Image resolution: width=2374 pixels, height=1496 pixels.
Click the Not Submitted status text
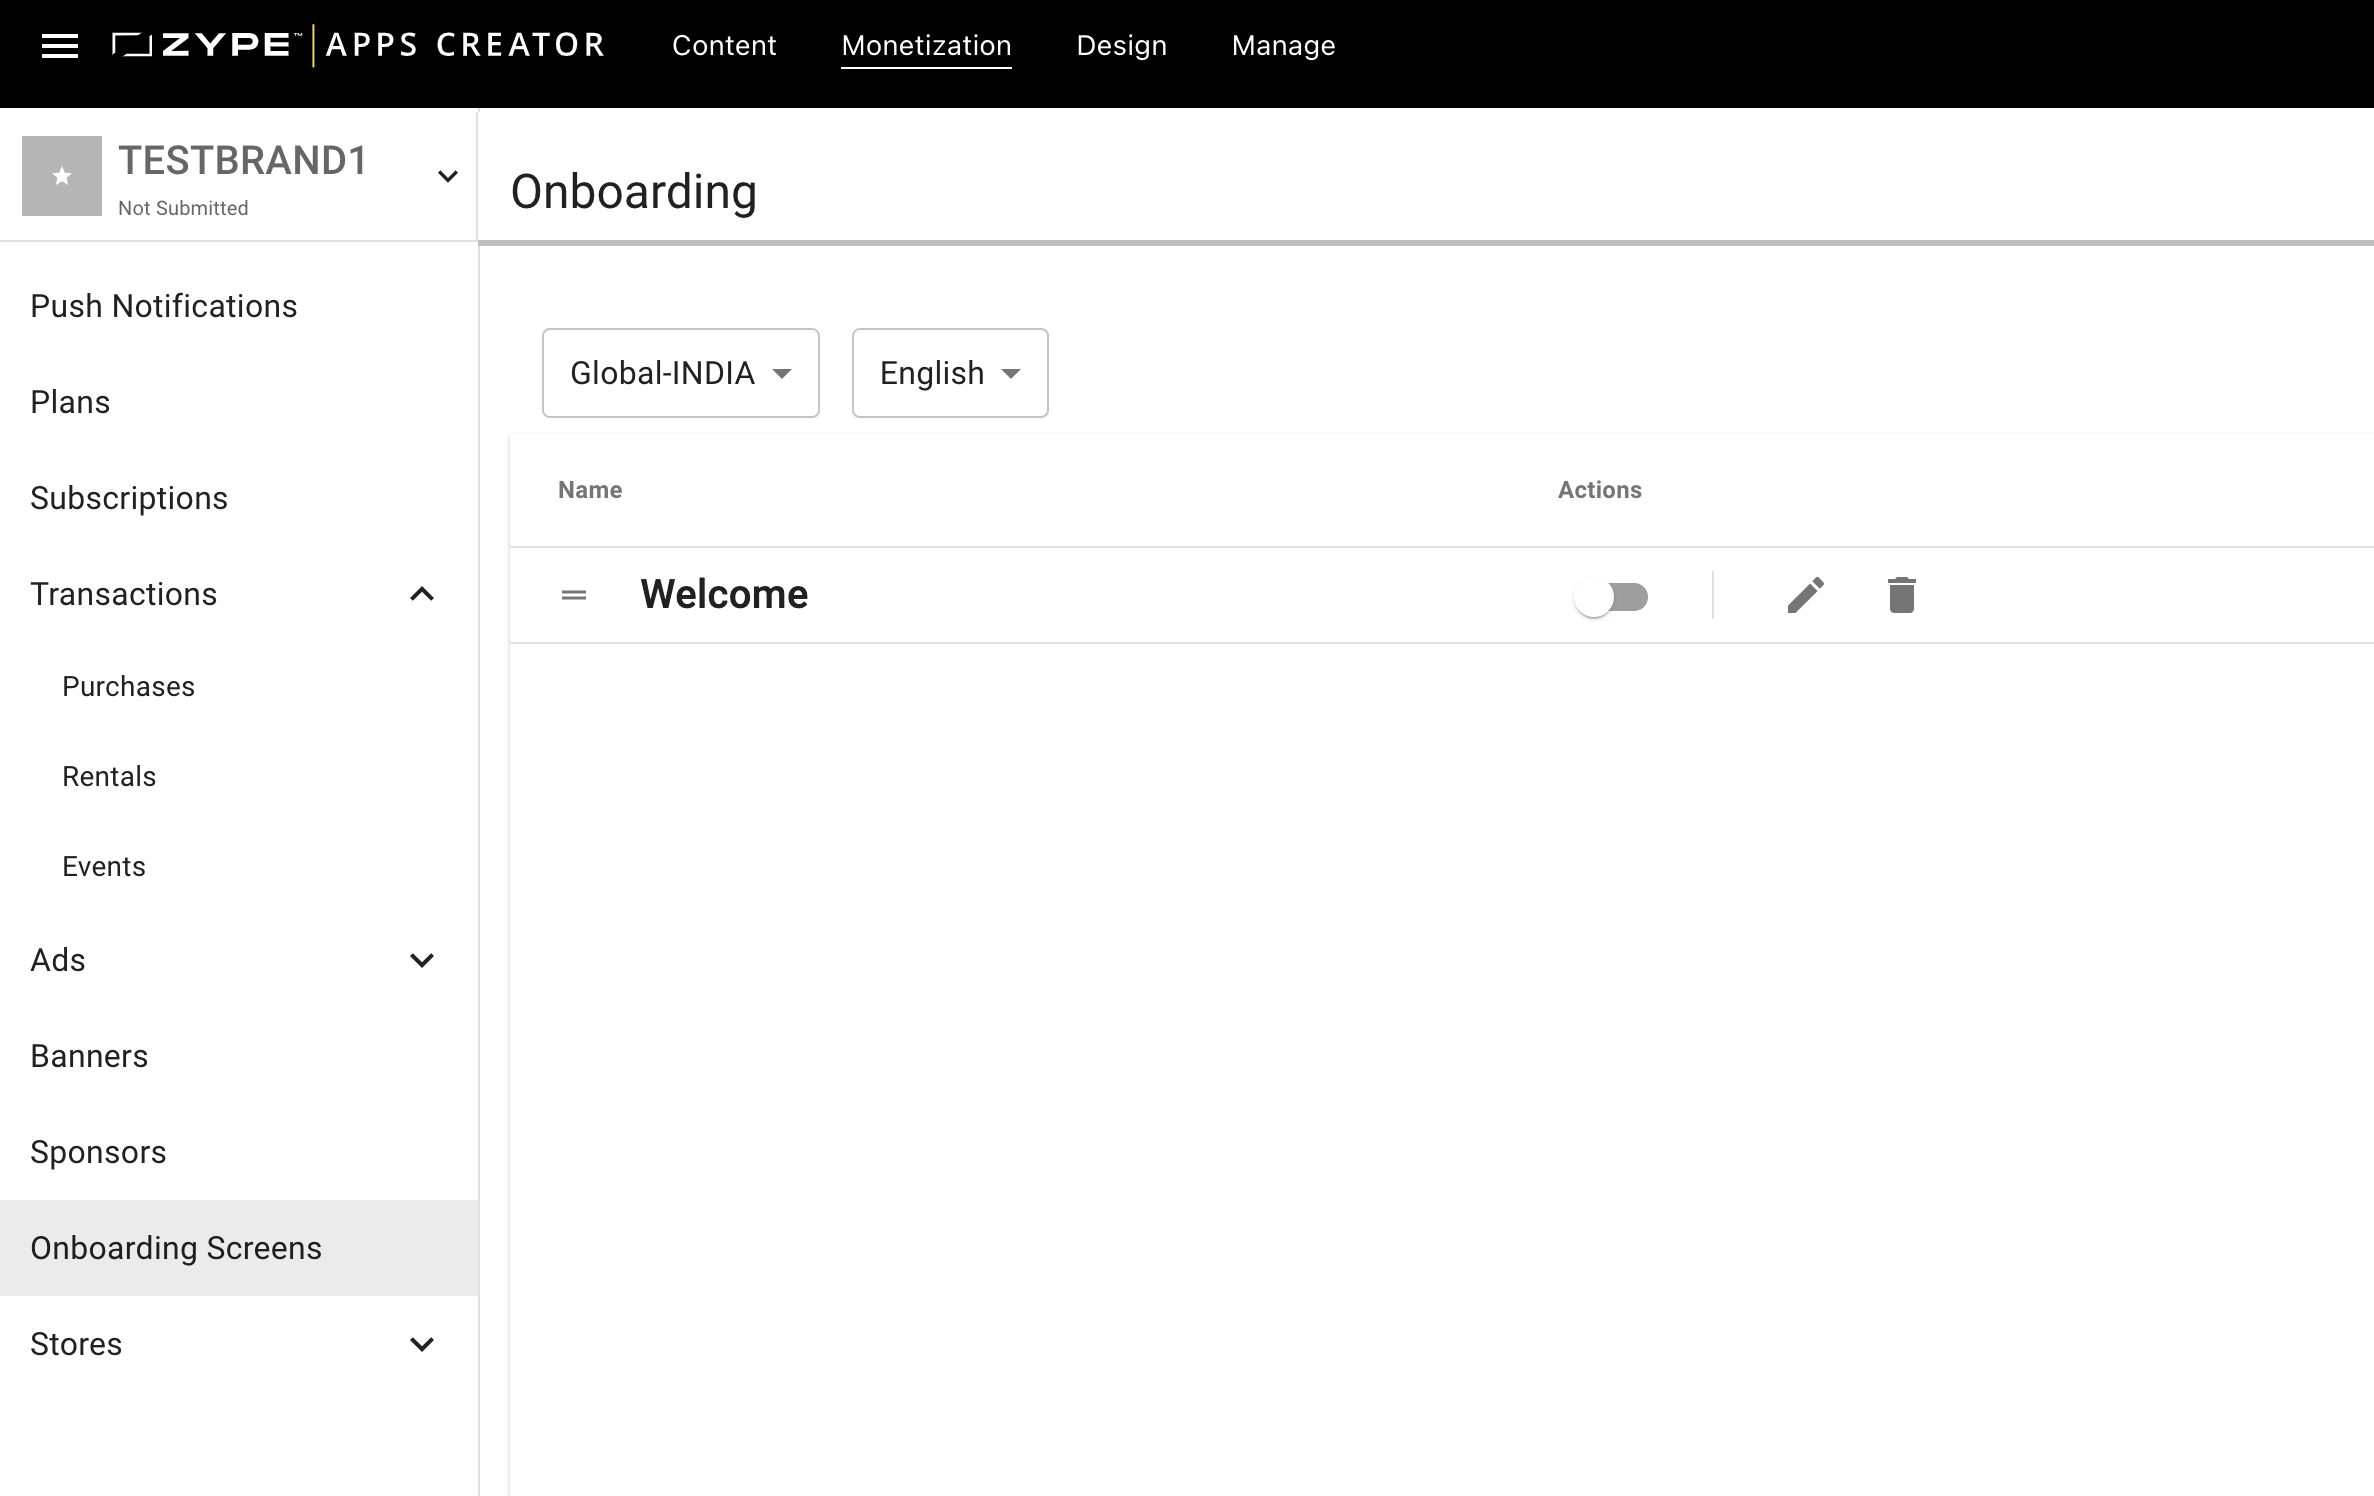click(x=183, y=208)
